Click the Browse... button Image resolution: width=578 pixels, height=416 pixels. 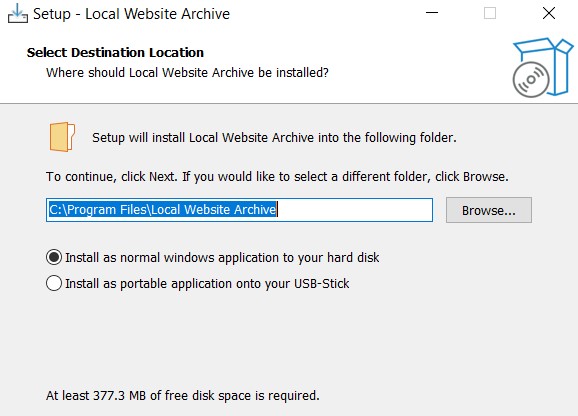[x=488, y=210]
